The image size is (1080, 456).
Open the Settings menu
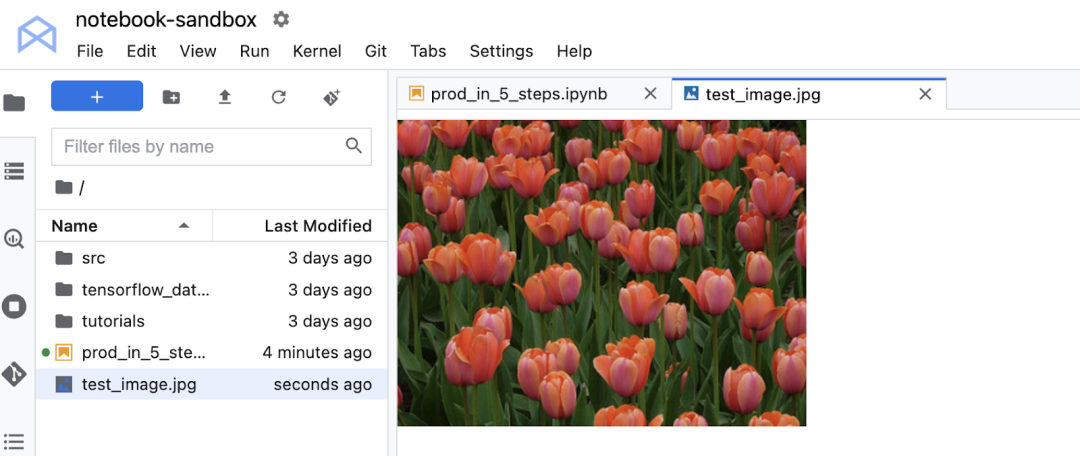click(x=501, y=51)
